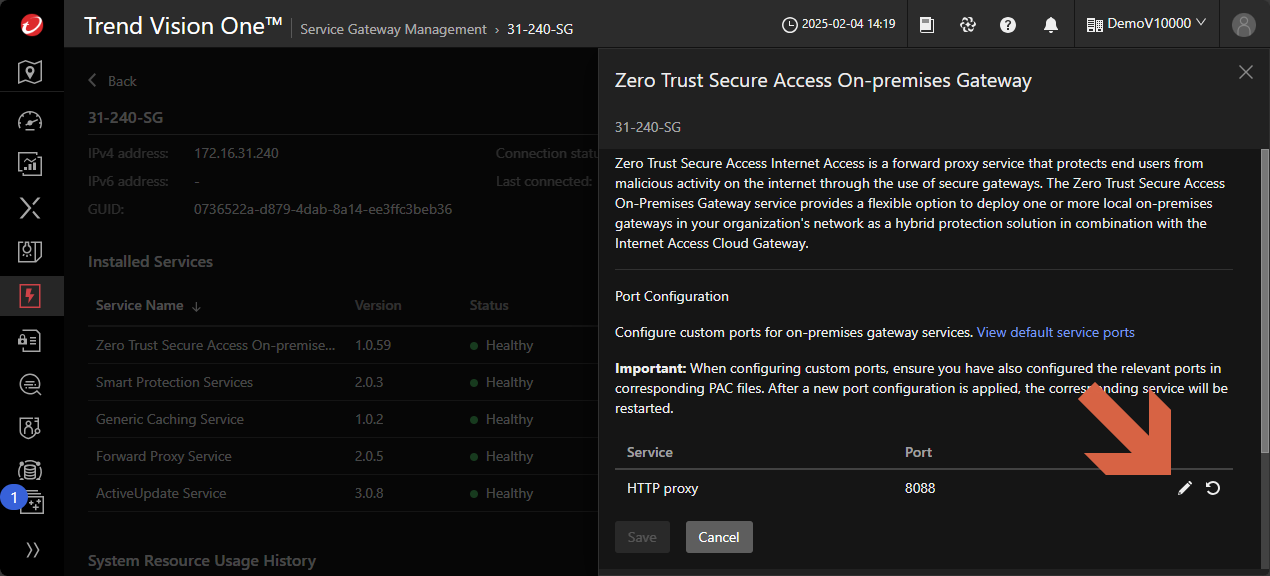Click View default service ports link
This screenshot has width=1270, height=576.
pyautogui.click(x=1055, y=332)
